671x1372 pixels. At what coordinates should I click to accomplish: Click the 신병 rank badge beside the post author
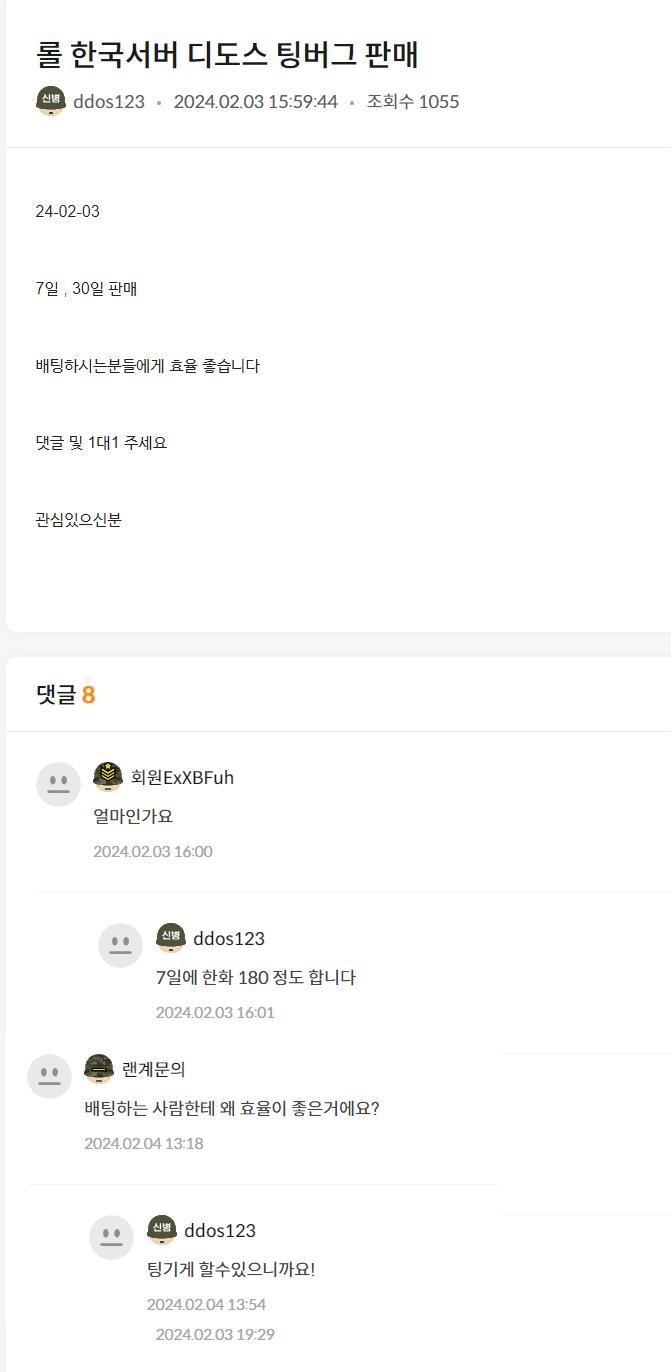(51, 101)
